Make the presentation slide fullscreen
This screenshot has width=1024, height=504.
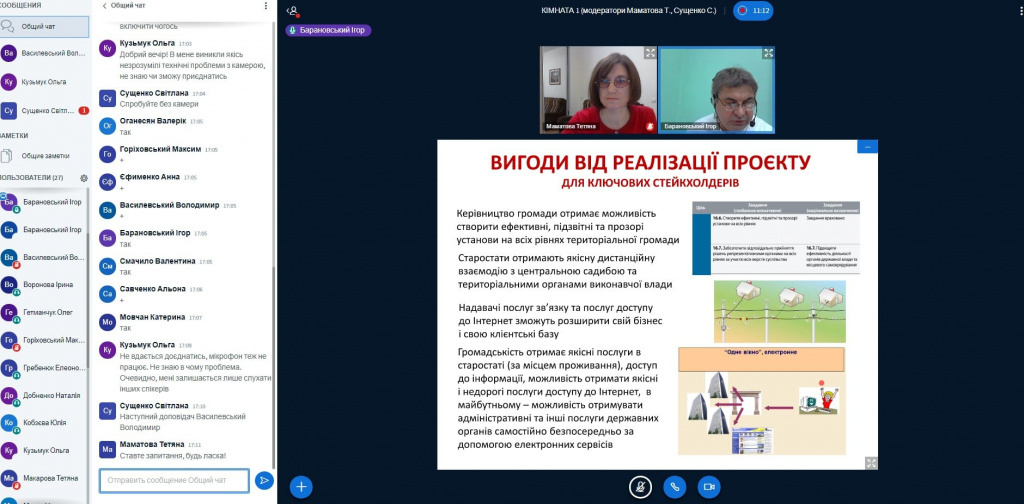click(870, 462)
